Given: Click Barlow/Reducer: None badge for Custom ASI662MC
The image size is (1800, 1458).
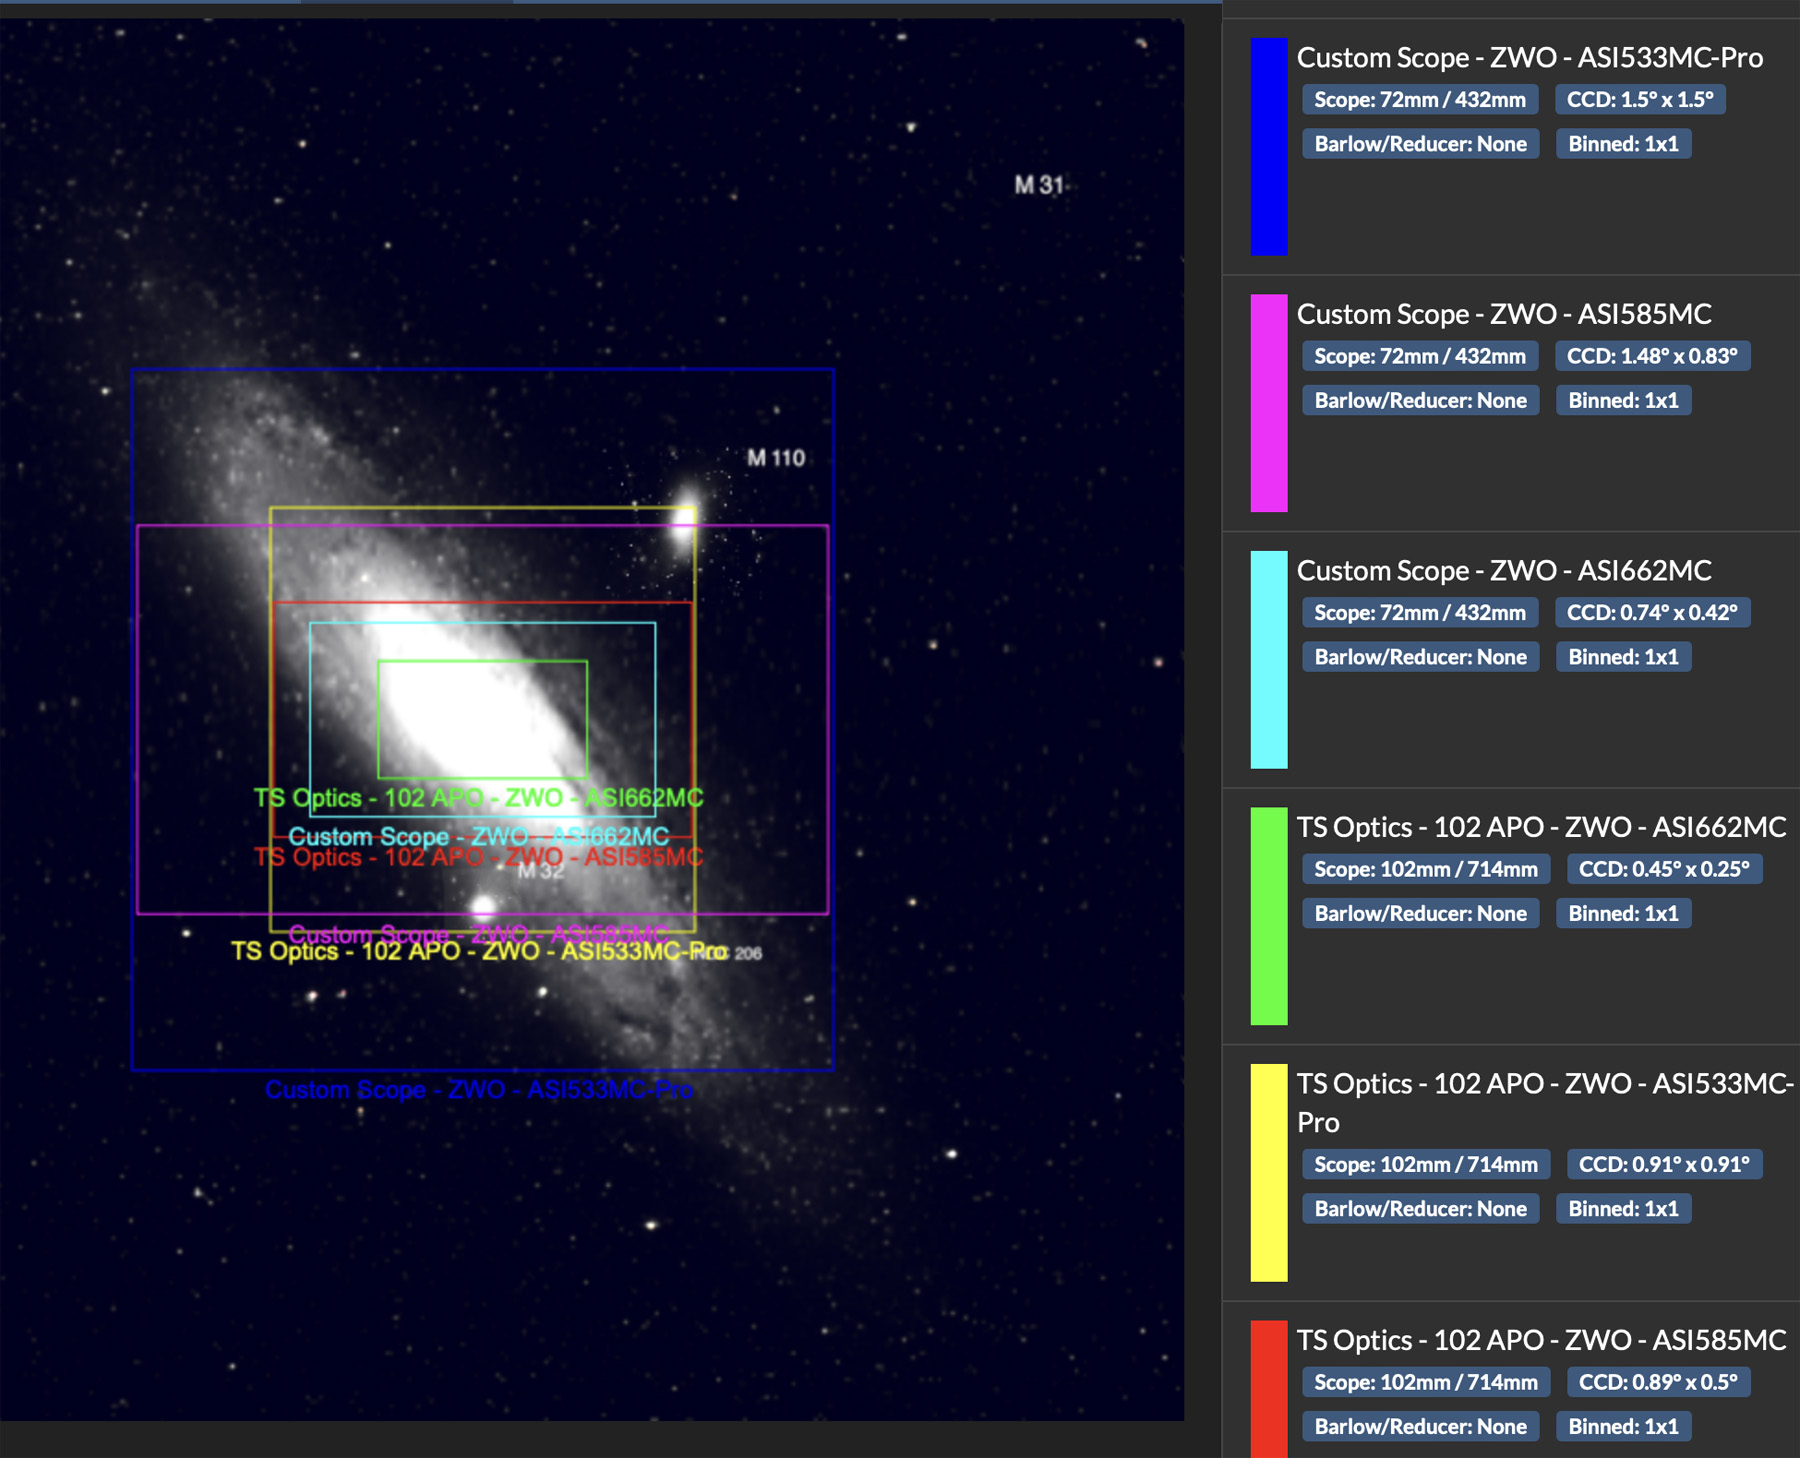Looking at the screenshot, I should point(1420,657).
